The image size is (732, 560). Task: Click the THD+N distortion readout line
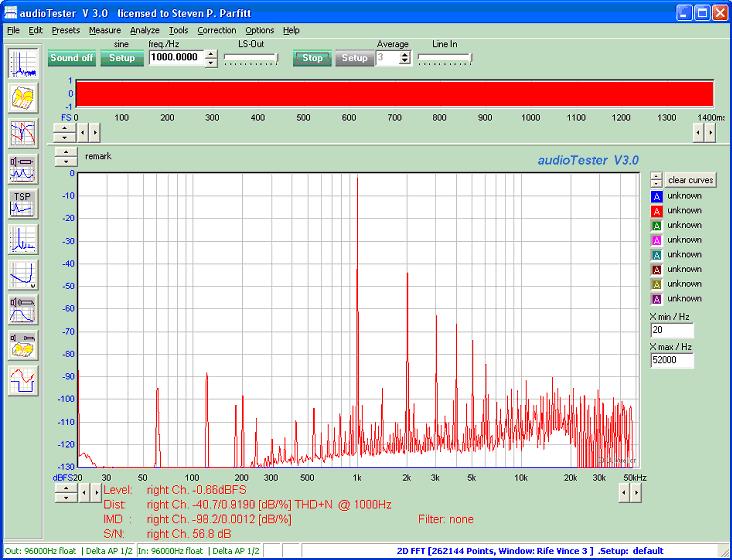tap(247, 505)
